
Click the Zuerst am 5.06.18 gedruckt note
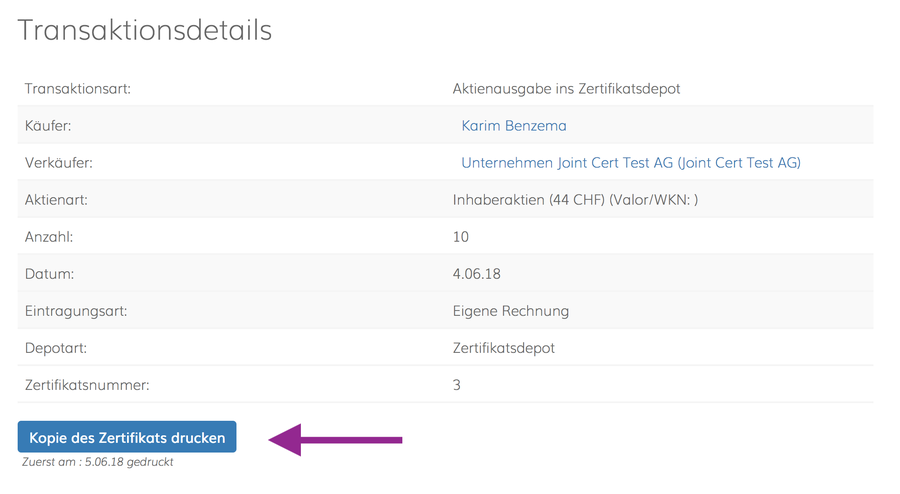point(98,462)
